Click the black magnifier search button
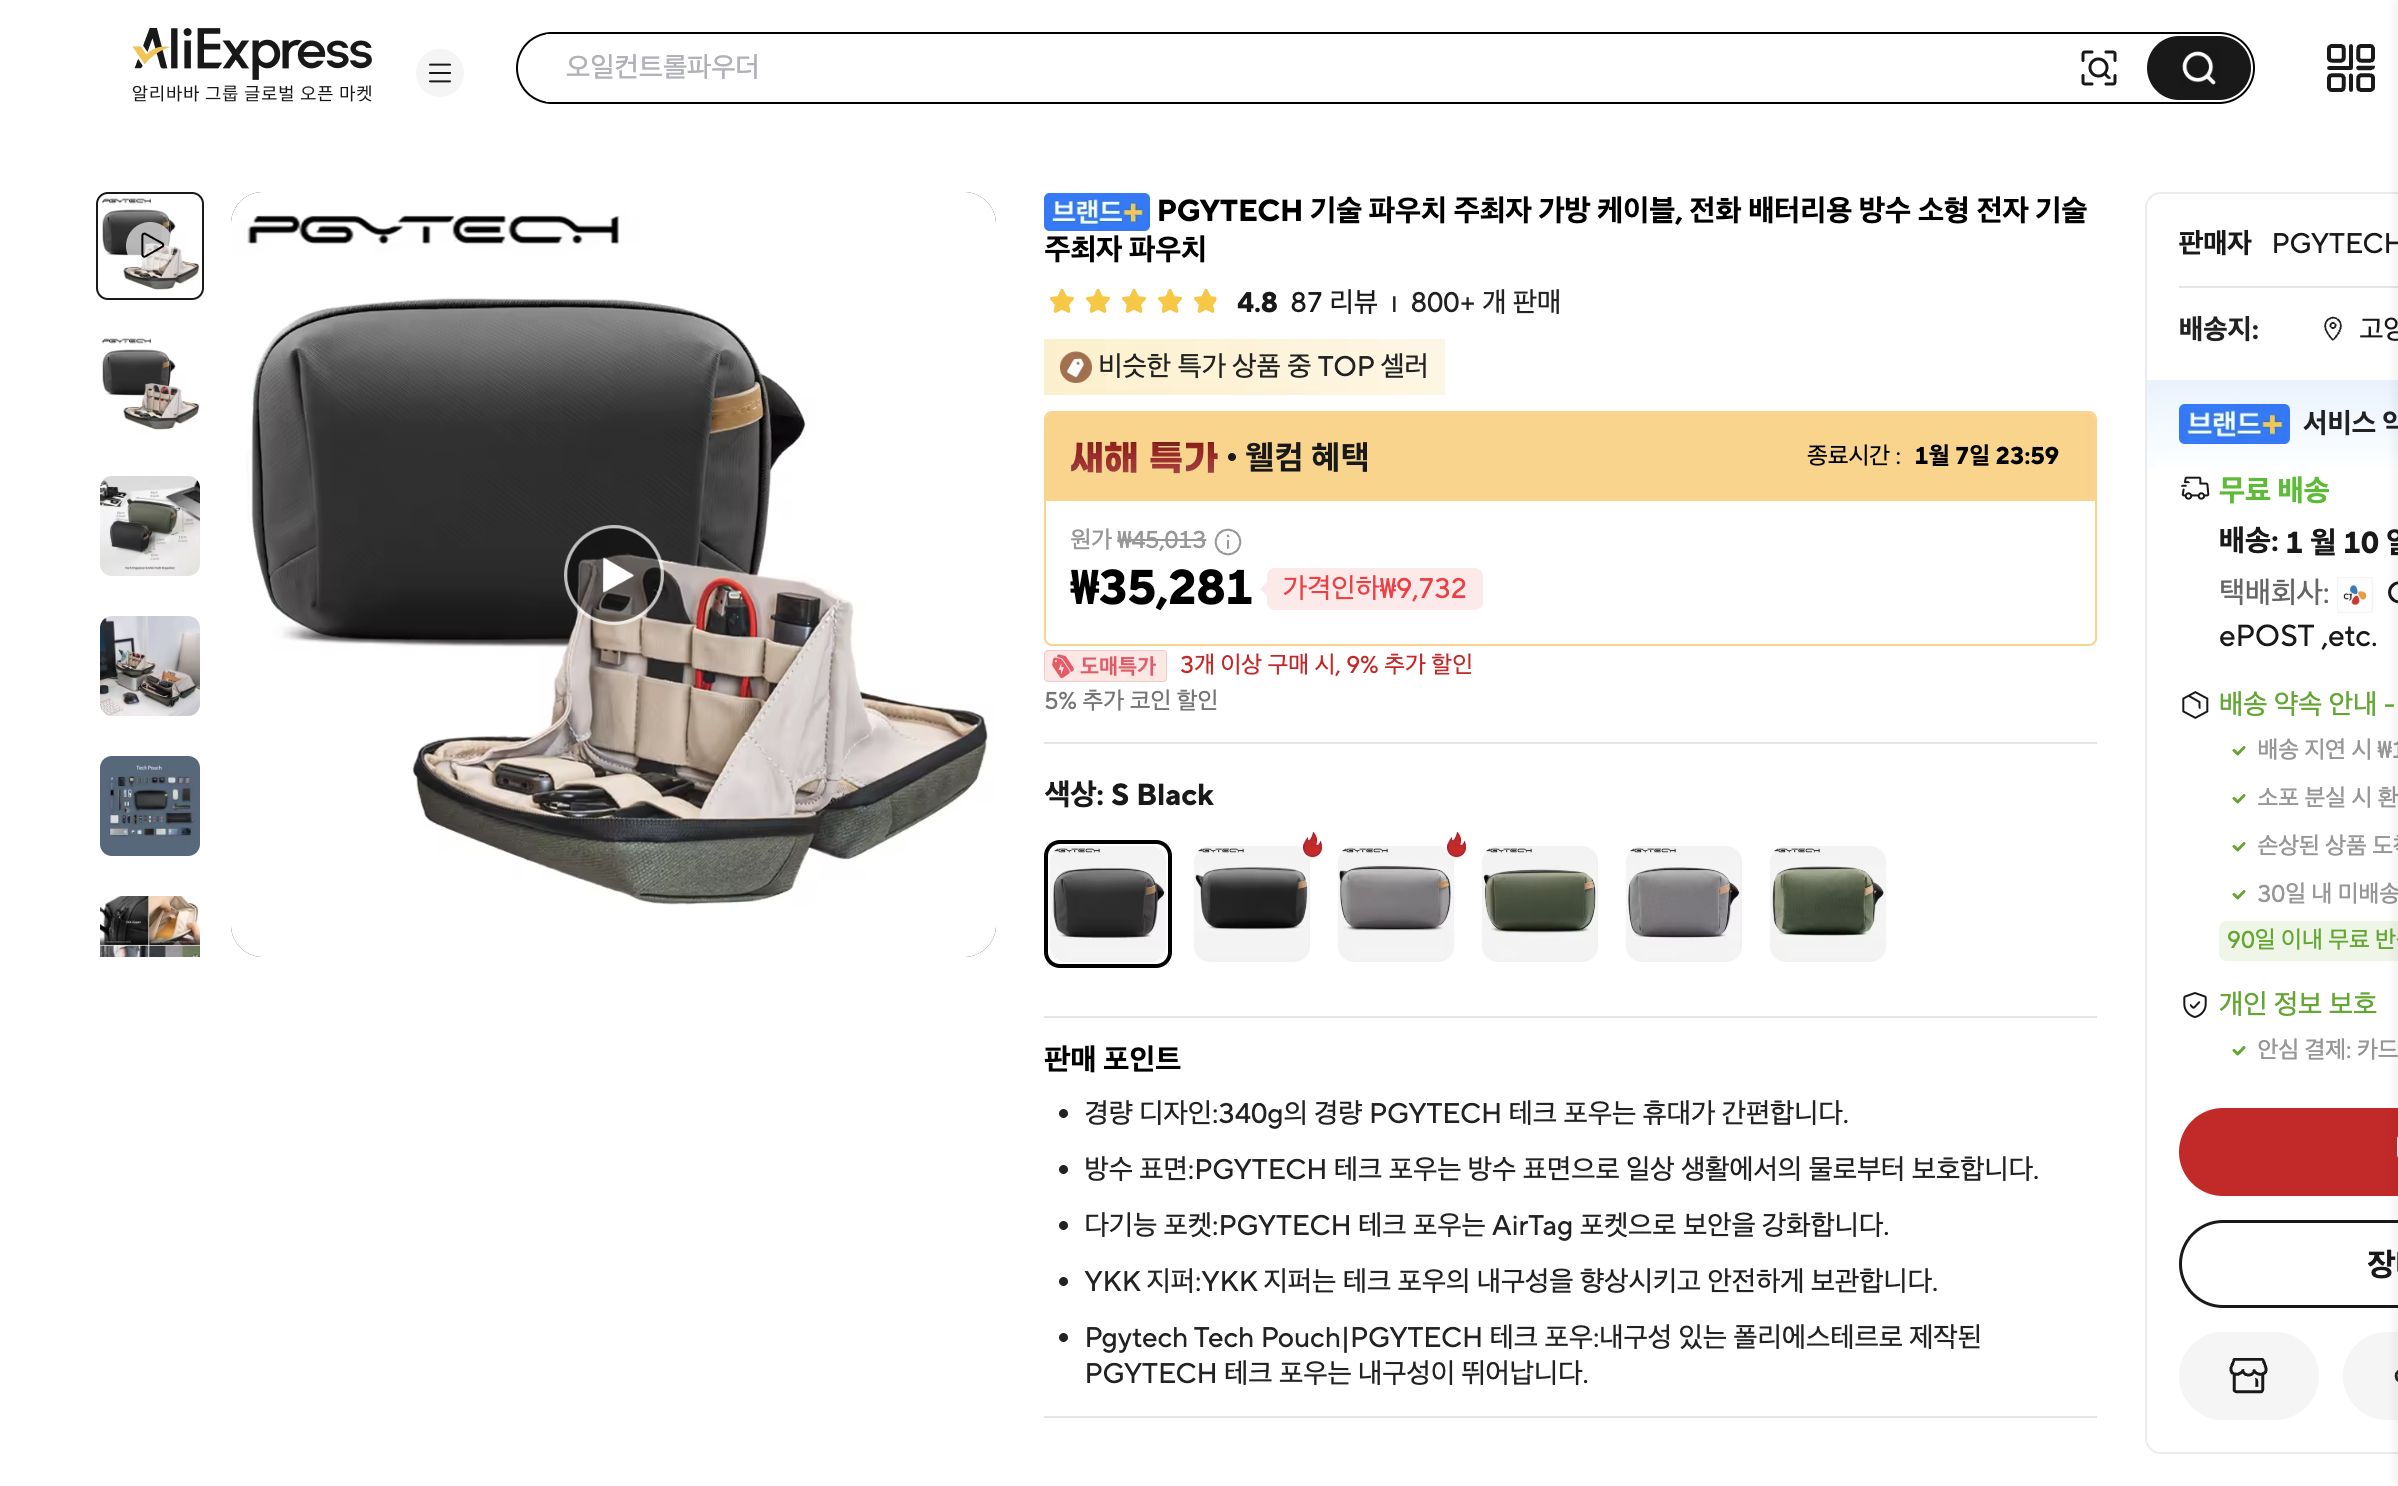The image size is (2398, 1486). coord(2196,68)
